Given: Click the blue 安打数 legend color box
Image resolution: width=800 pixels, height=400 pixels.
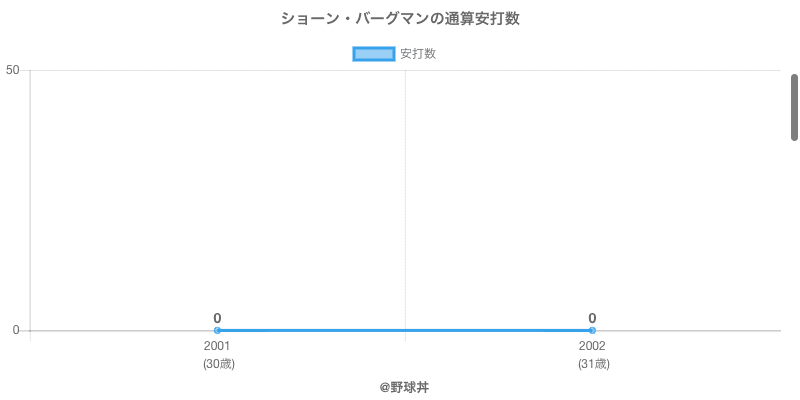Looking at the screenshot, I should 375,54.
